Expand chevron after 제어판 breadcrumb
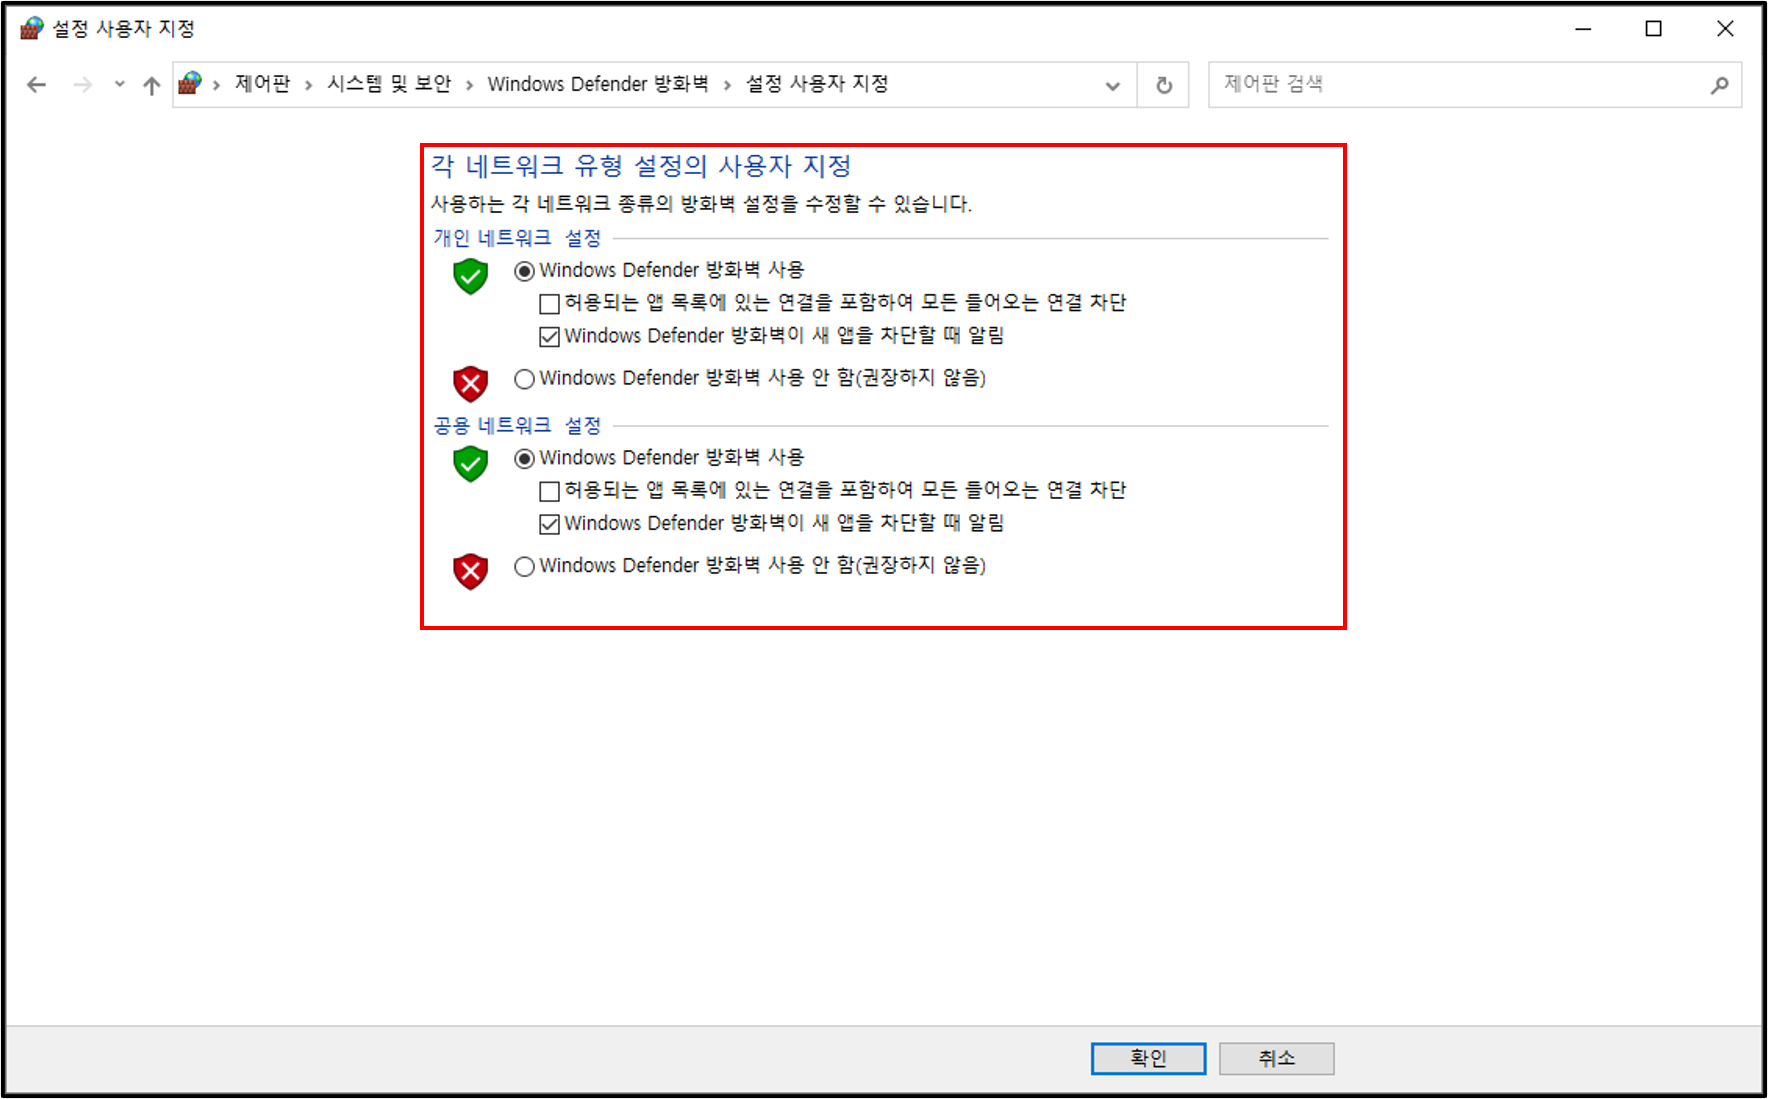Screen dimensions: 1768x1099 (x=309, y=86)
